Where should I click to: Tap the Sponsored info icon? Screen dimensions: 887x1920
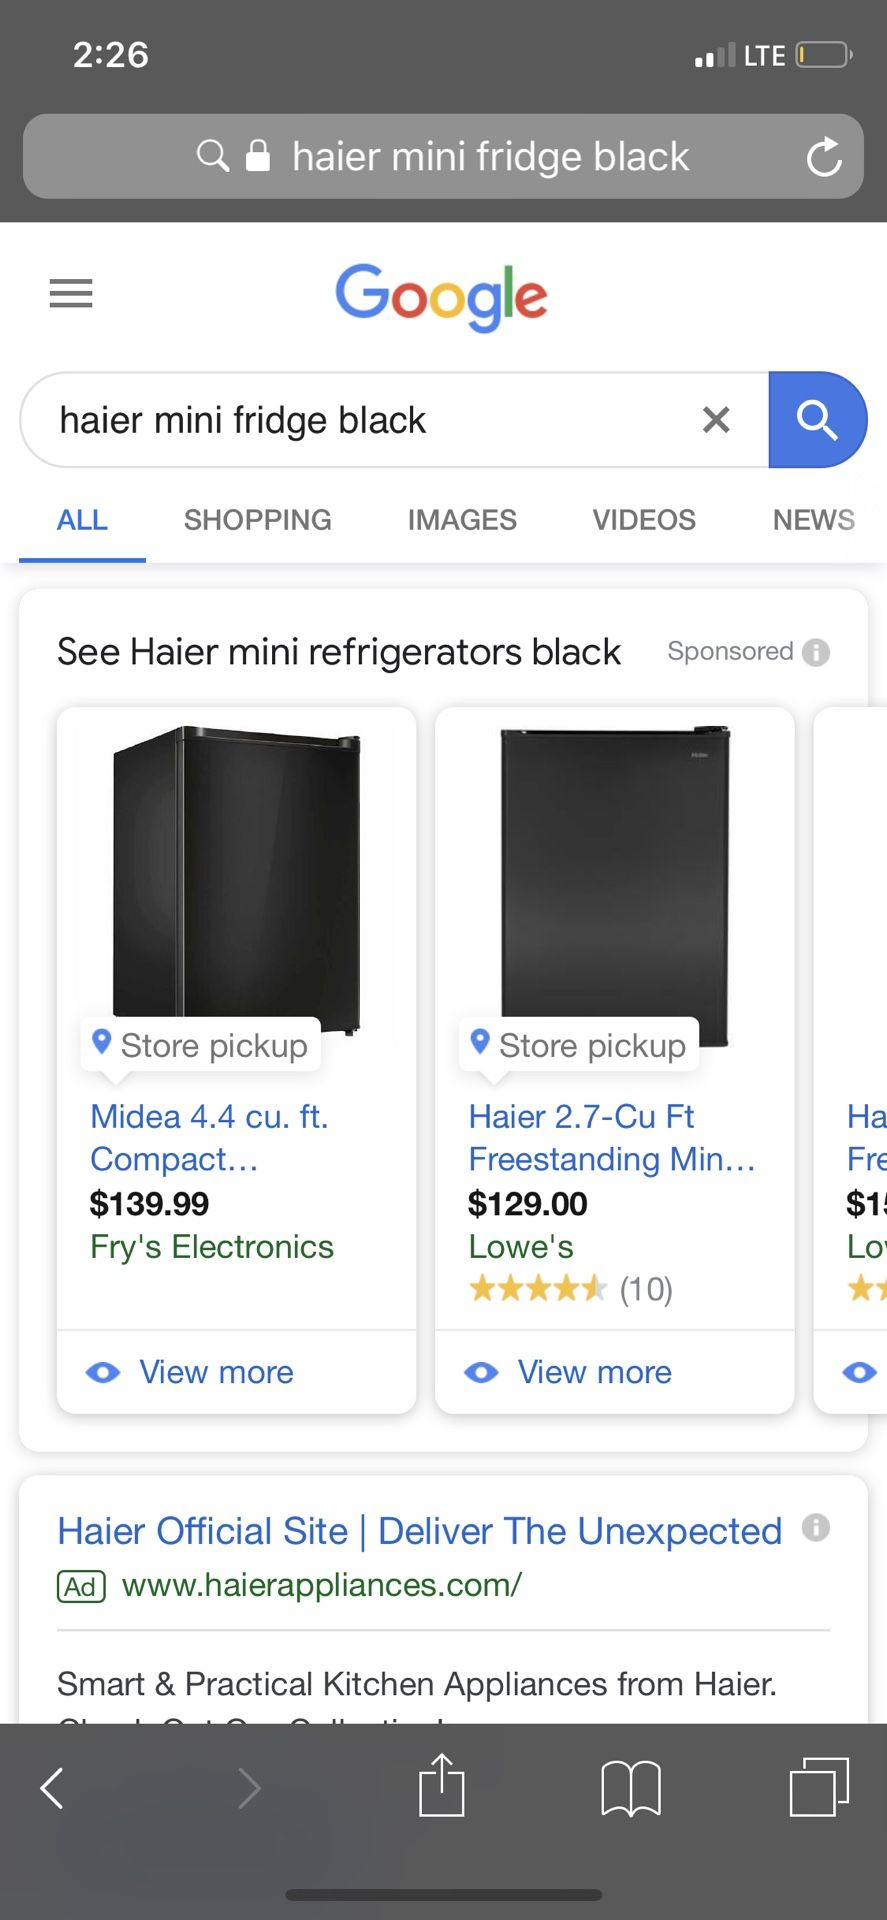[816, 652]
